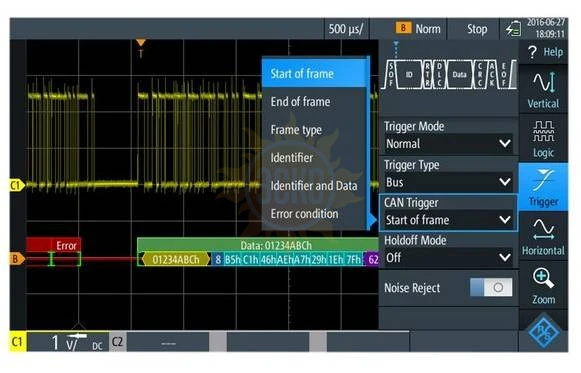Tap the Rohde & Schwarz logo button
This screenshot has height=373, width=581.
click(543, 332)
